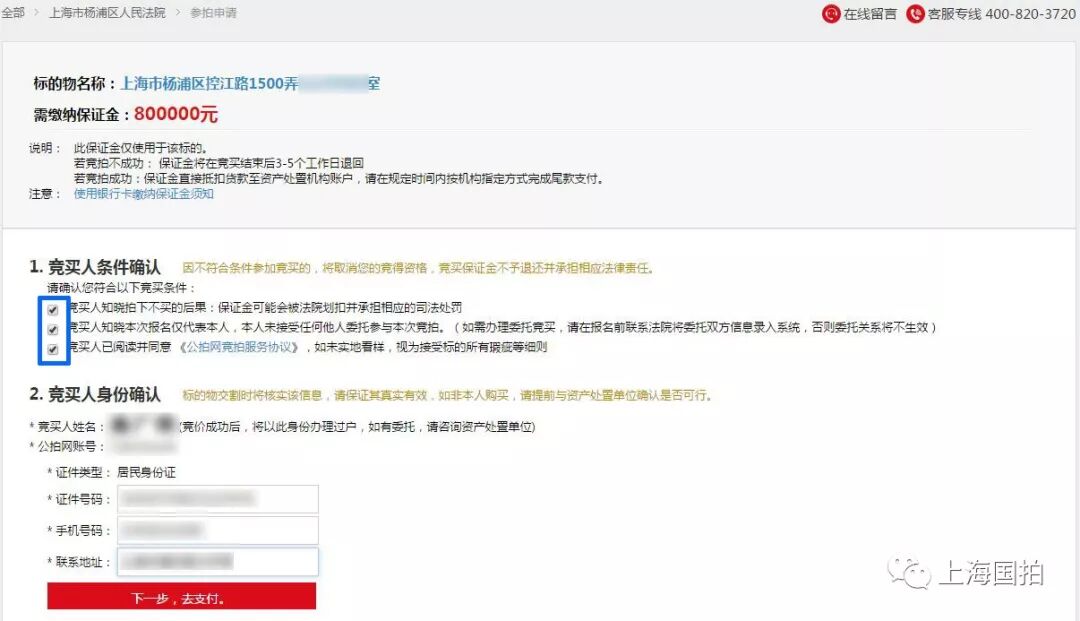This screenshot has width=1080, height=621.
Task: Click the 在线留言 text link
Action: [x=870, y=14]
